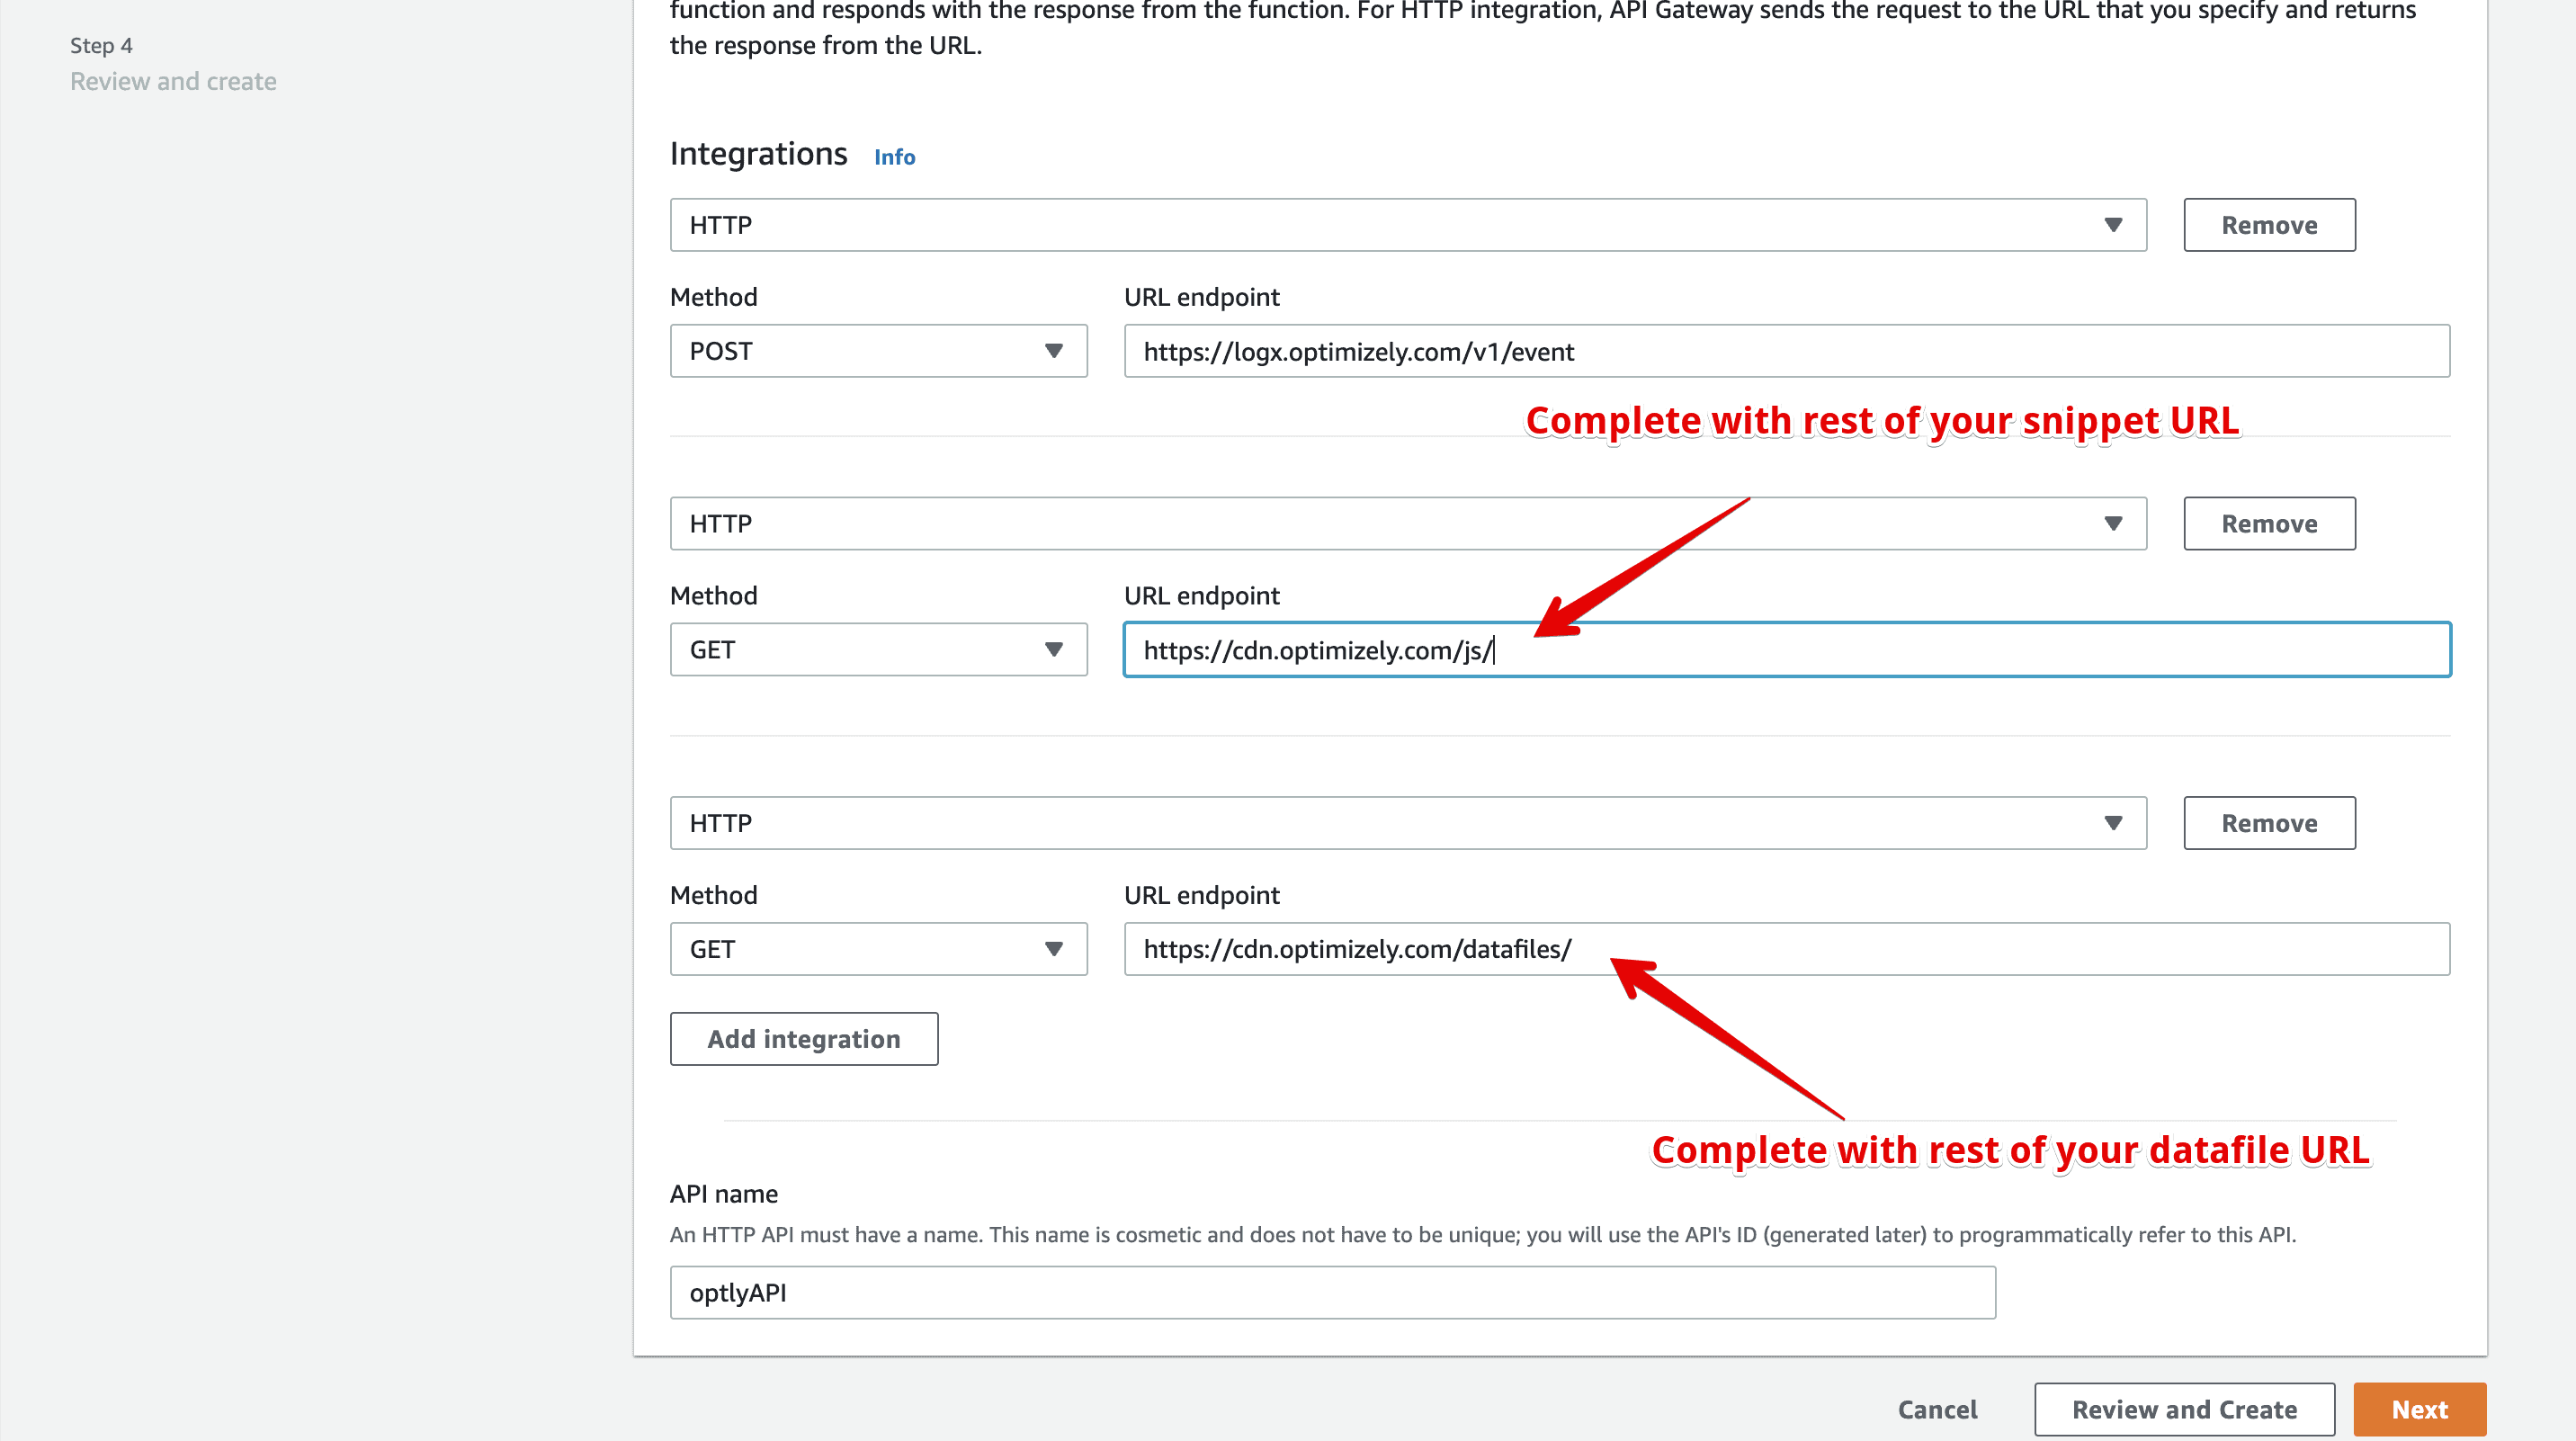Click the Next button
The height and width of the screenshot is (1441, 2576).
2419,1409
